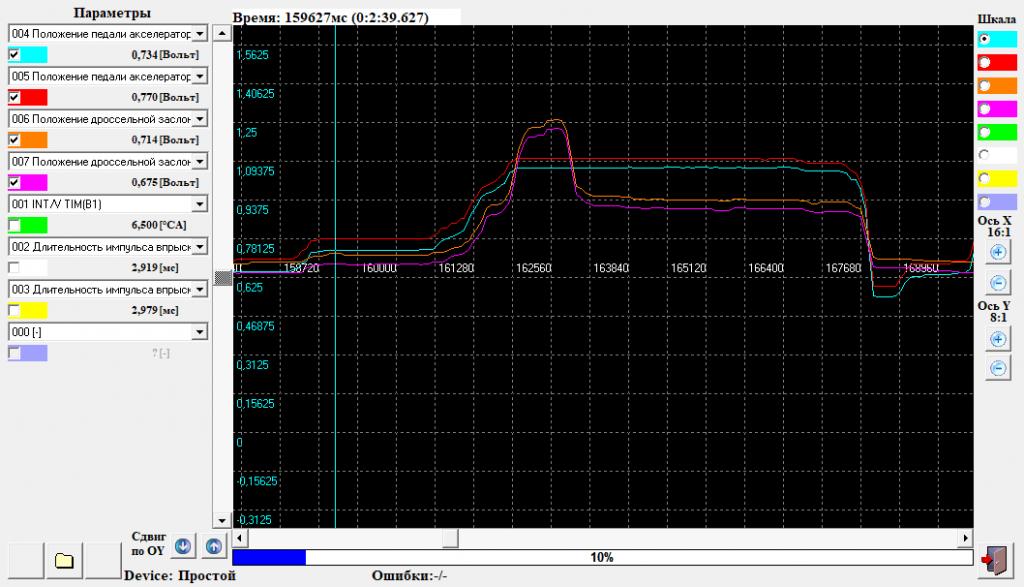Open the 000 [-] parameter dropdown
The image size is (1024, 587).
pyautogui.click(x=200, y=332)
